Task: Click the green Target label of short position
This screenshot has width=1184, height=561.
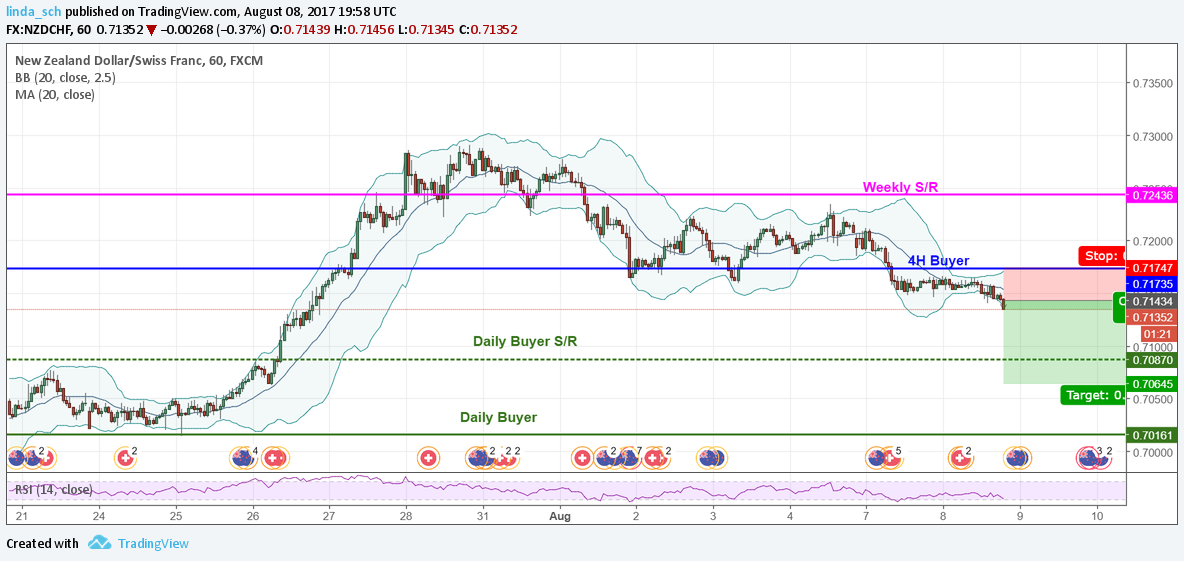Action: 1093,394
